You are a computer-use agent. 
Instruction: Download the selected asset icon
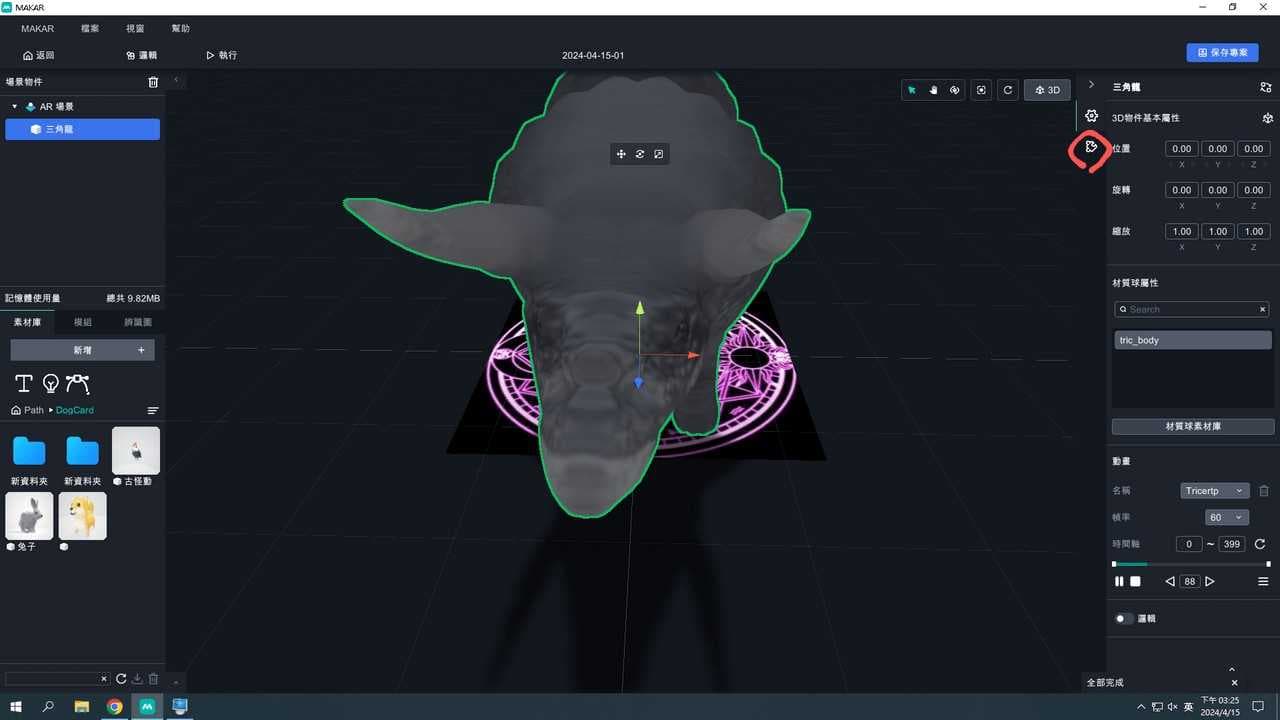pos(138,678)
